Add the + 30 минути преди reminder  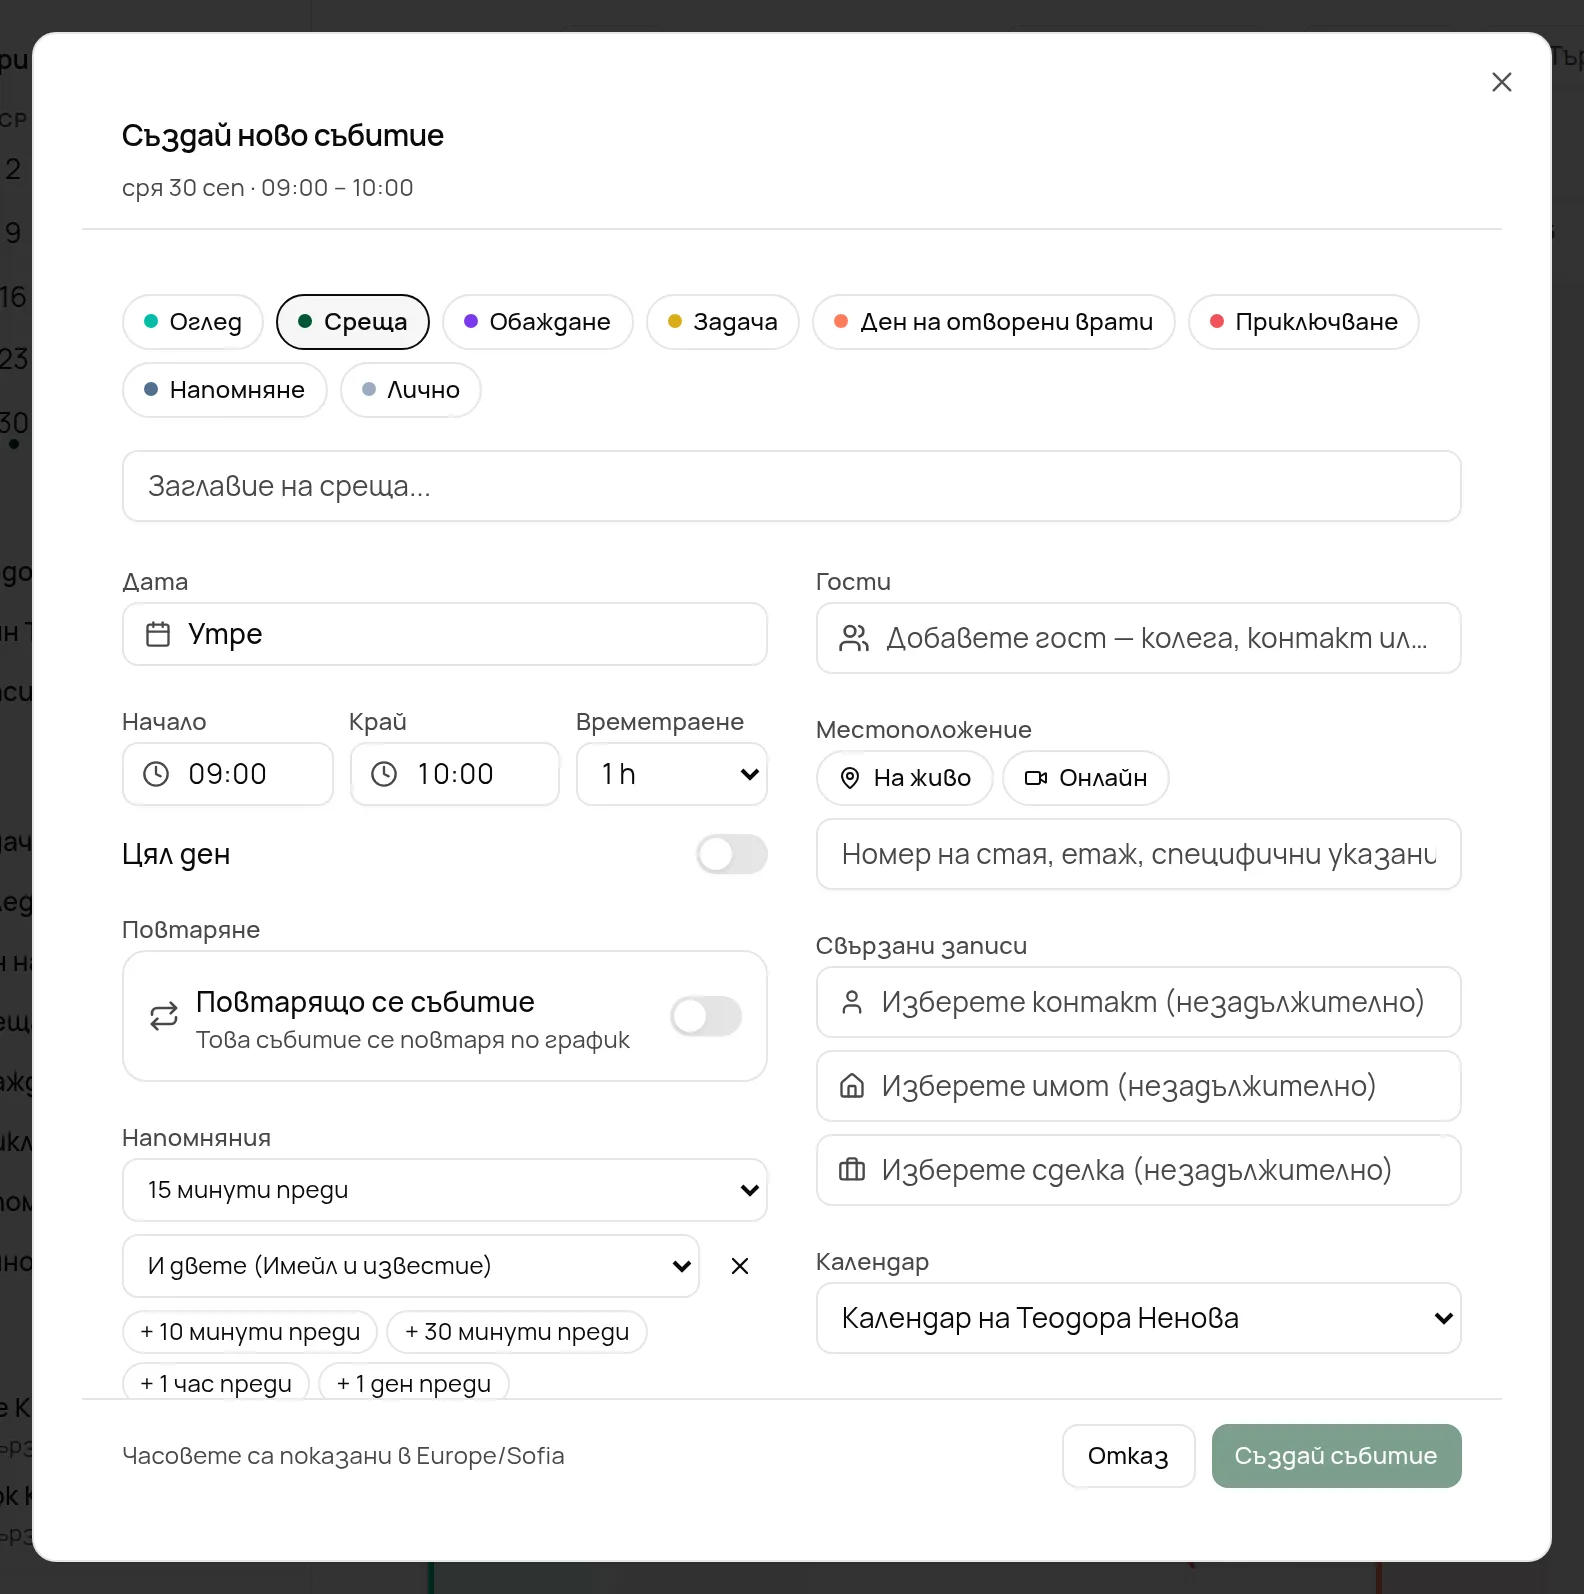pyautogui.click(x=517, y=1332)
